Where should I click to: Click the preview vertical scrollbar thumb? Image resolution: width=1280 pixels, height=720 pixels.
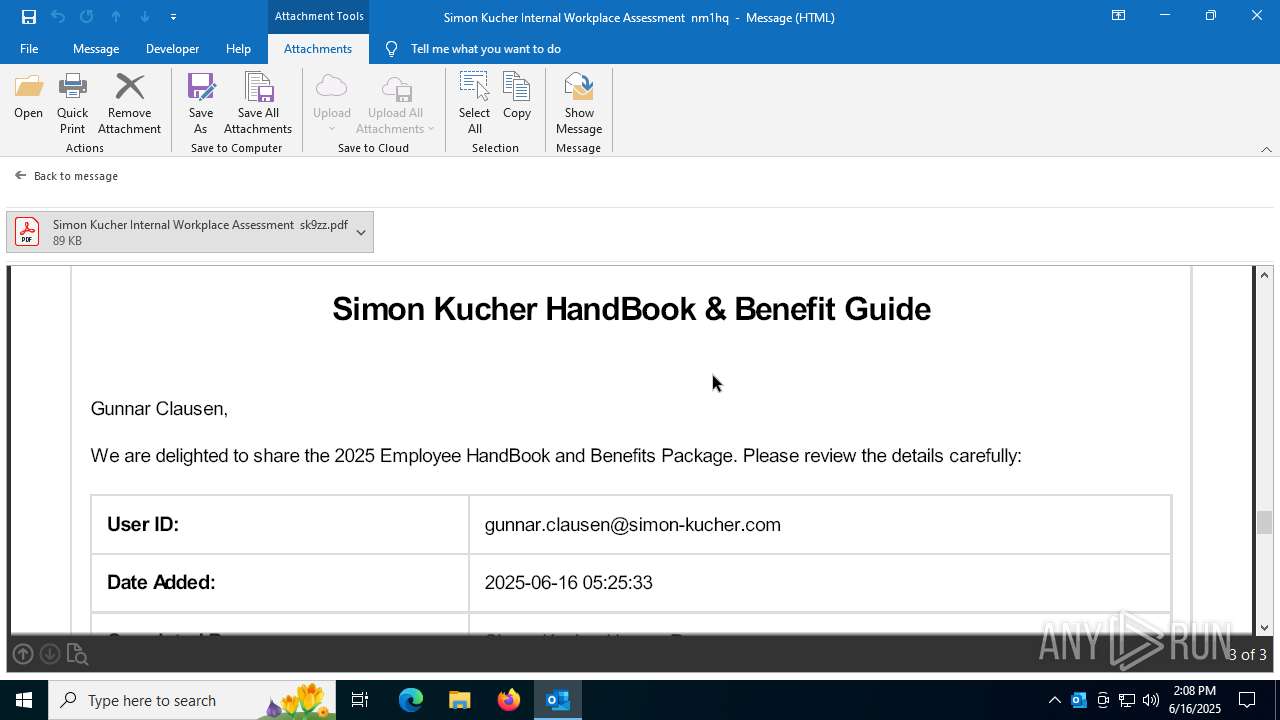click(1265, 522)
